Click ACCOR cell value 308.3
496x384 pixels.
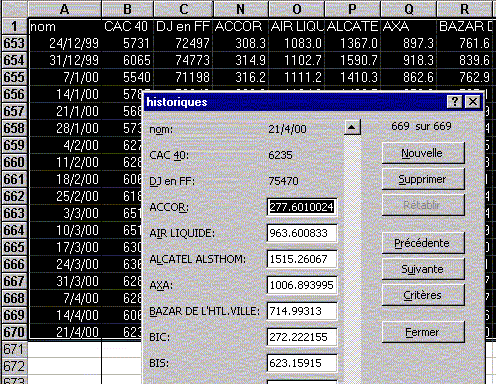point(241,43)
